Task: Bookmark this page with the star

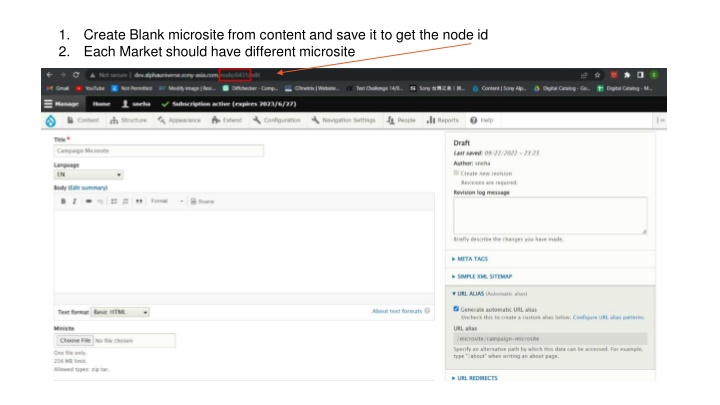Action: click(597, 75)
